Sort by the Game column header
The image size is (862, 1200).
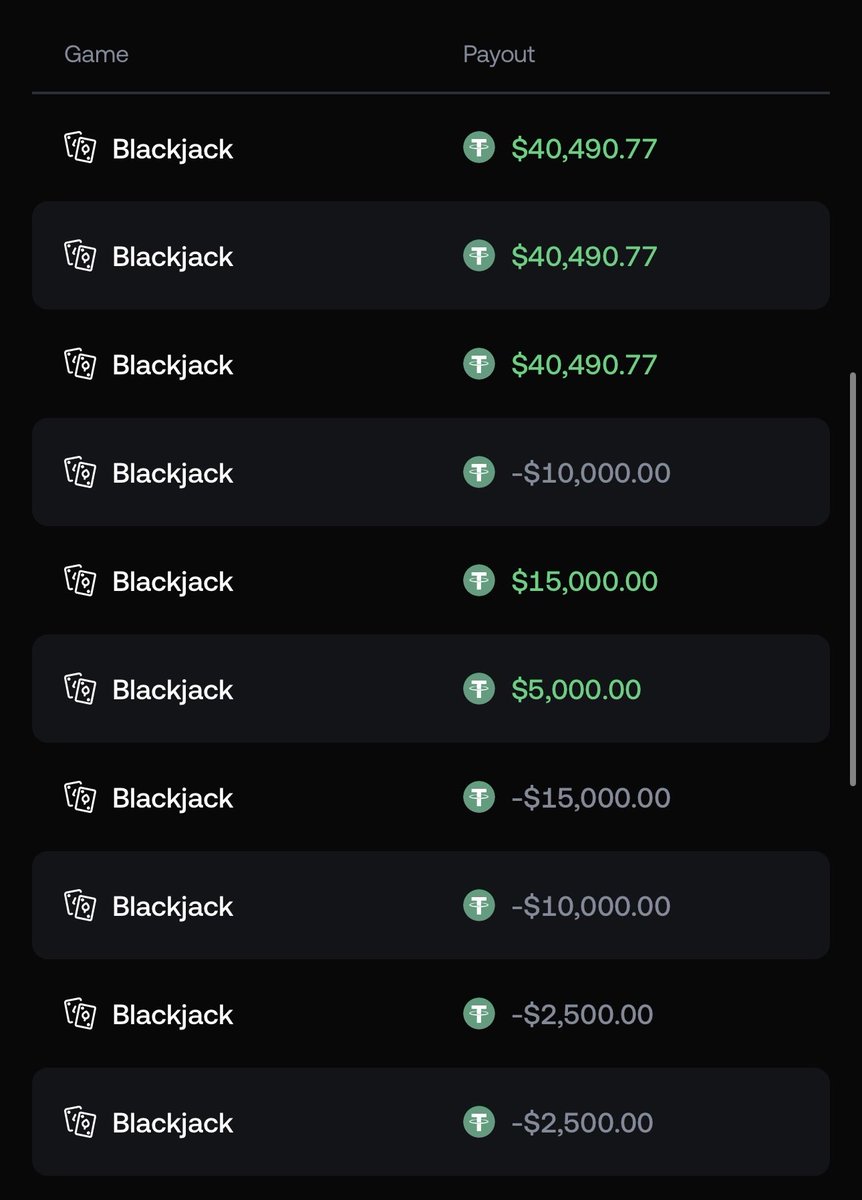(96, 54)
